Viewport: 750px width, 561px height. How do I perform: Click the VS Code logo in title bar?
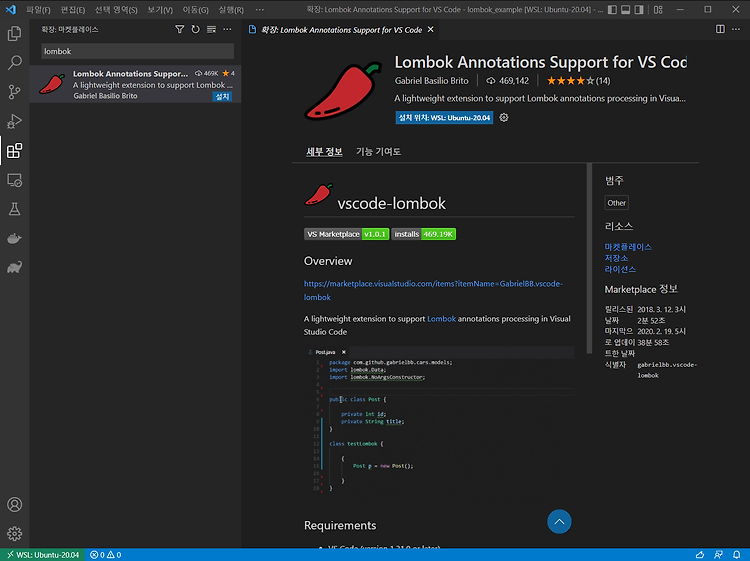coord(11,9)
